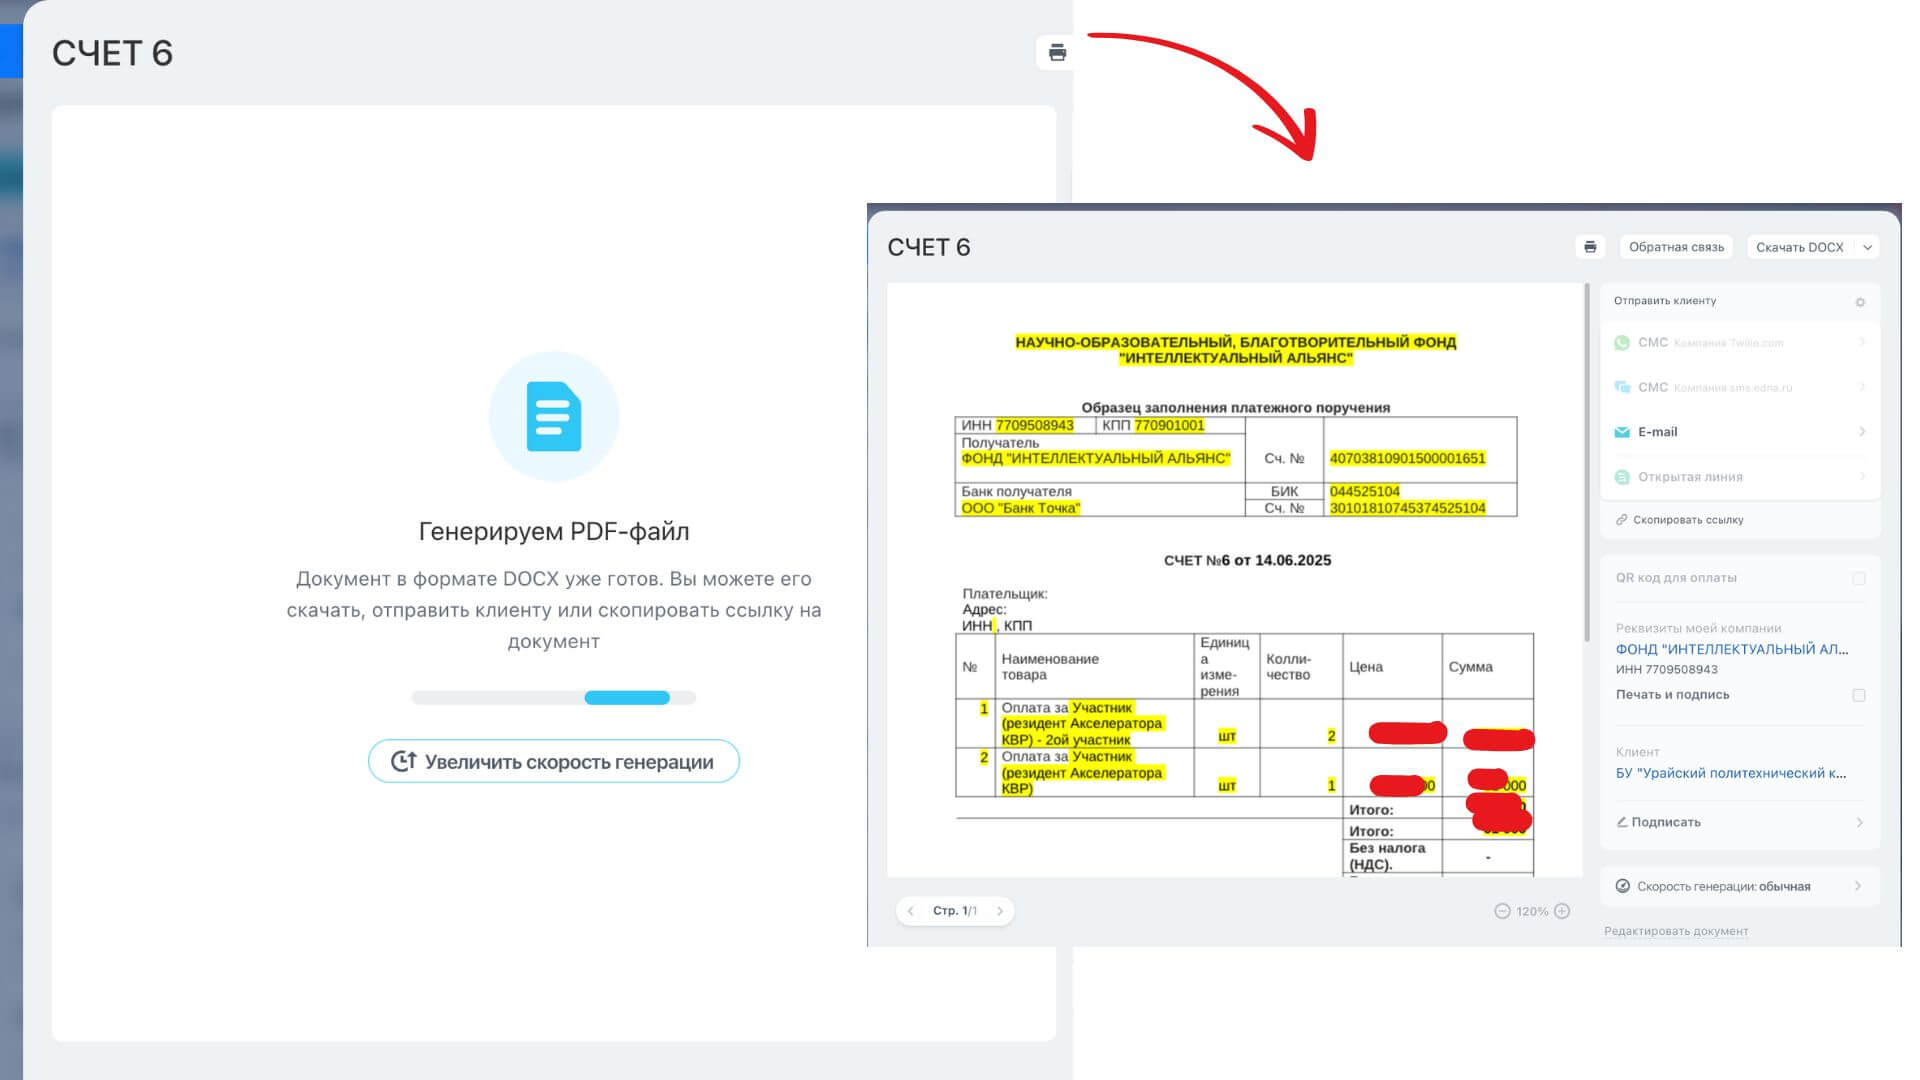
Task: Click the PDF generation progress bar
Action: 553,698
